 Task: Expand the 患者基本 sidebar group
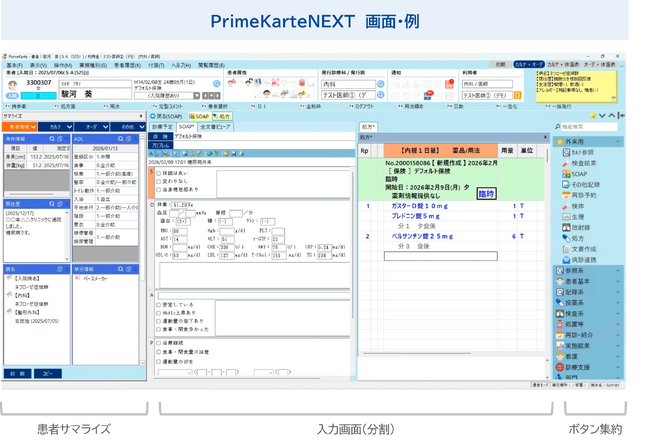[x=618, y=281]
